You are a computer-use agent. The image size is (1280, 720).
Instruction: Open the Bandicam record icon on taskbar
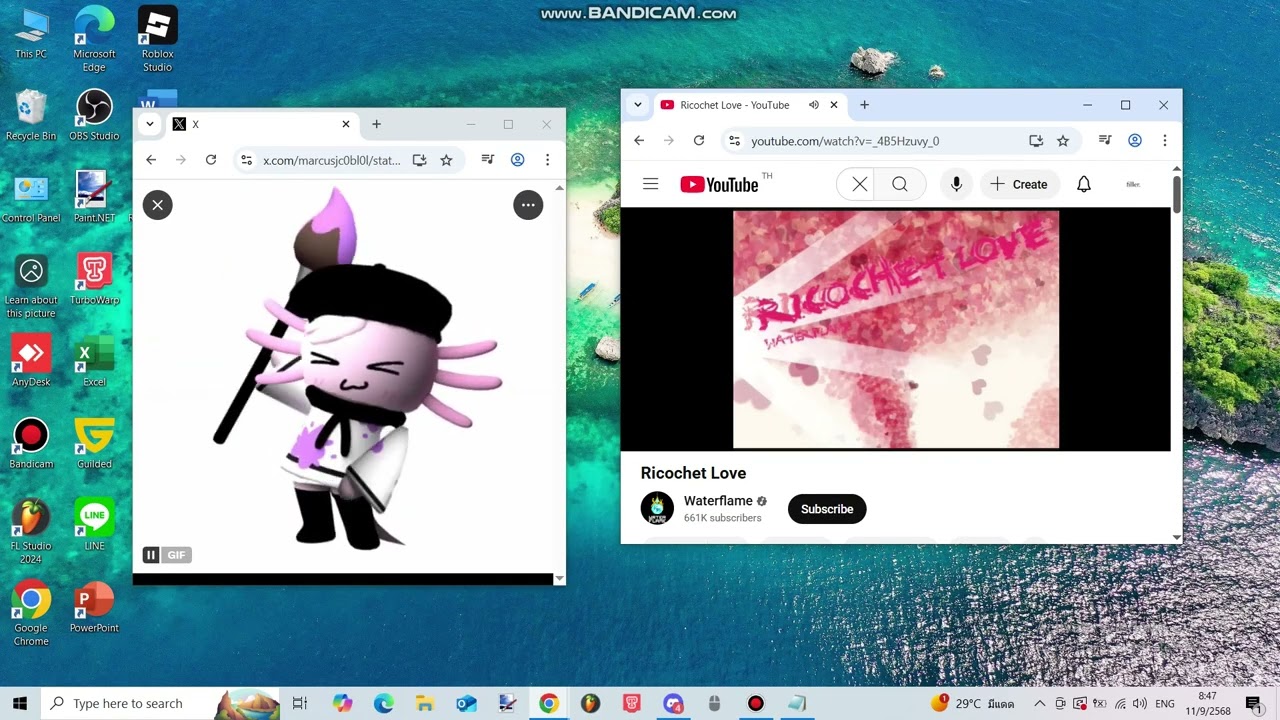pyautogui.click(x=756, y=703)
